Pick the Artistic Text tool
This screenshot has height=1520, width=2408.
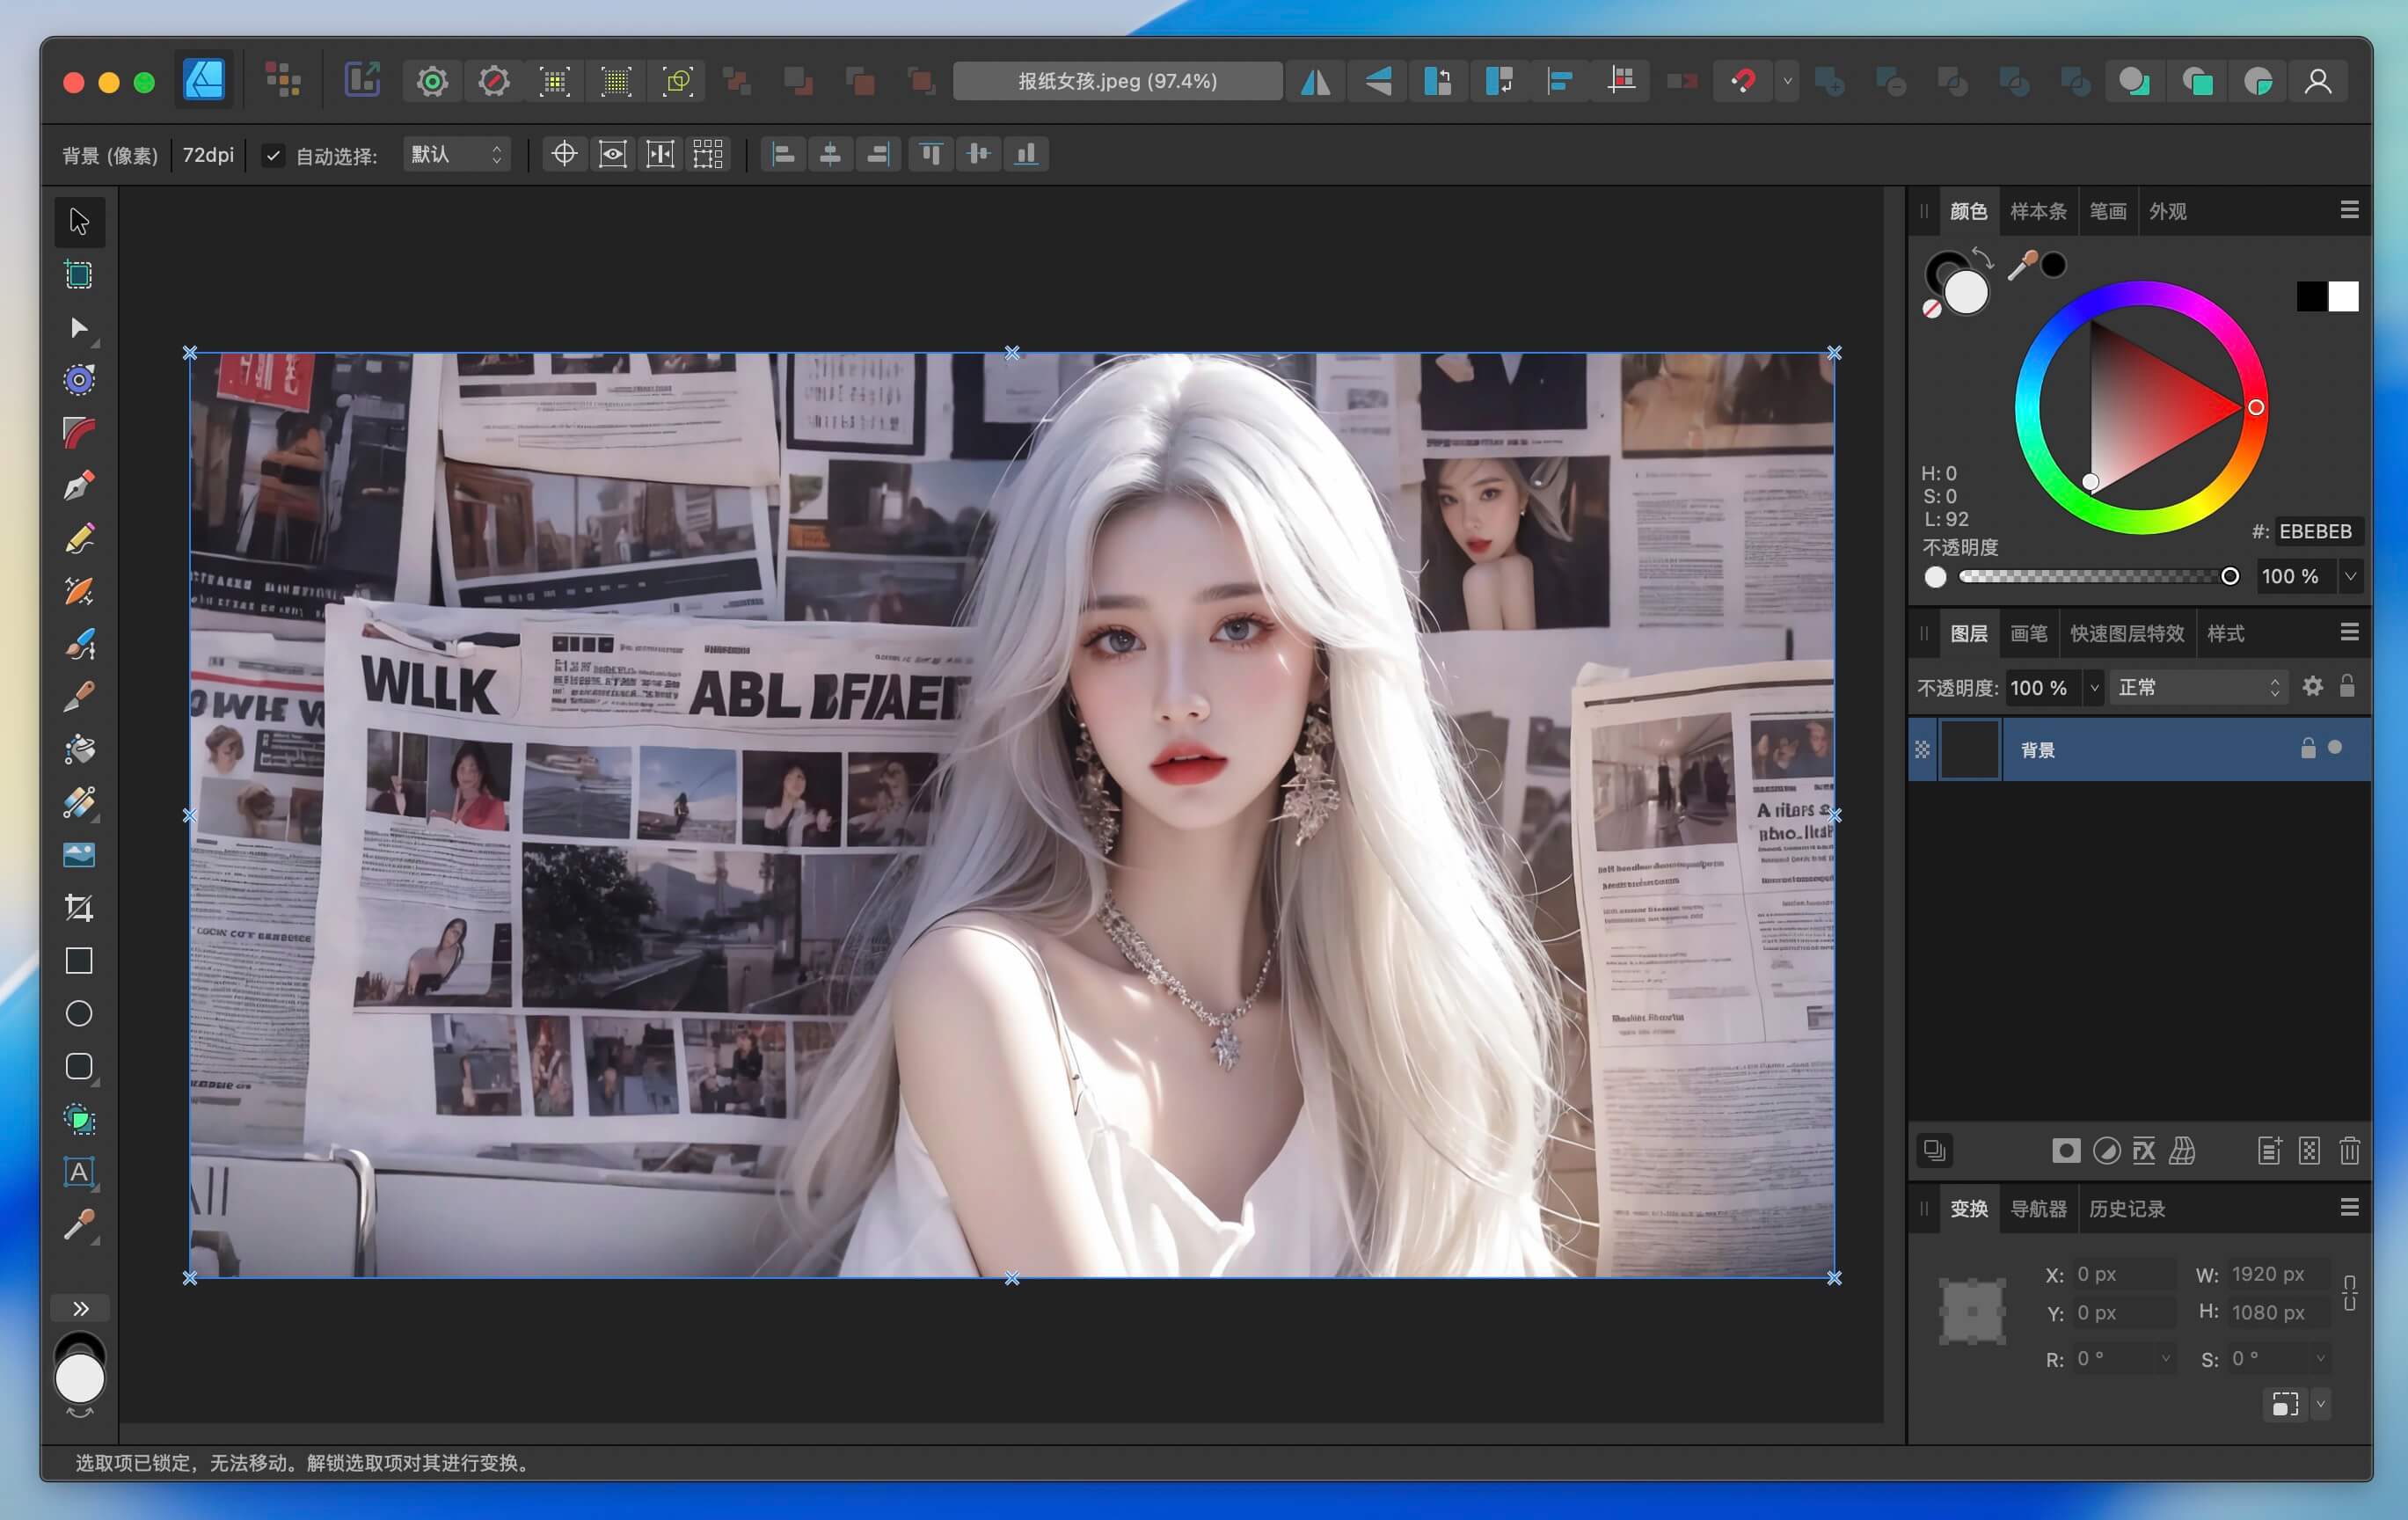[x=79, y=1172]
